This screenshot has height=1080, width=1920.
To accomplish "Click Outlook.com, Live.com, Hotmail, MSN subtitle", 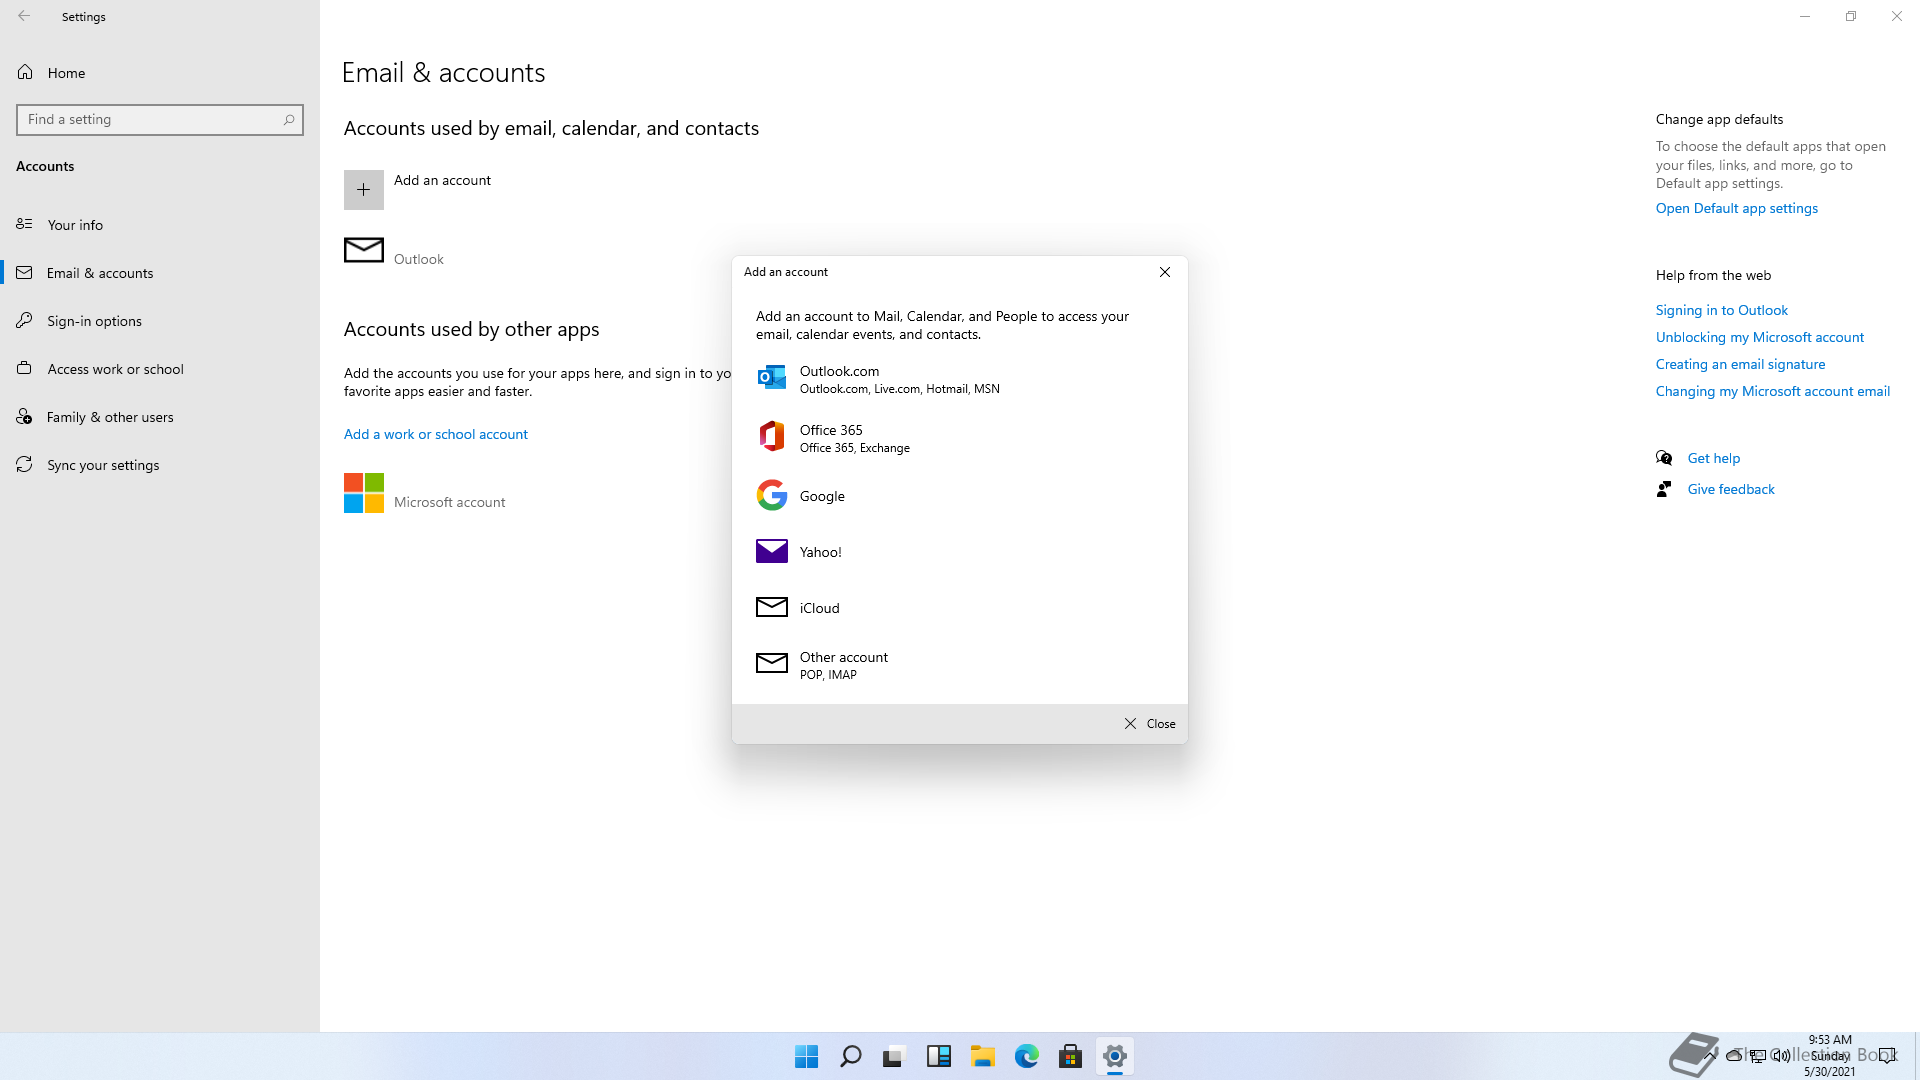I will [900, 389].
